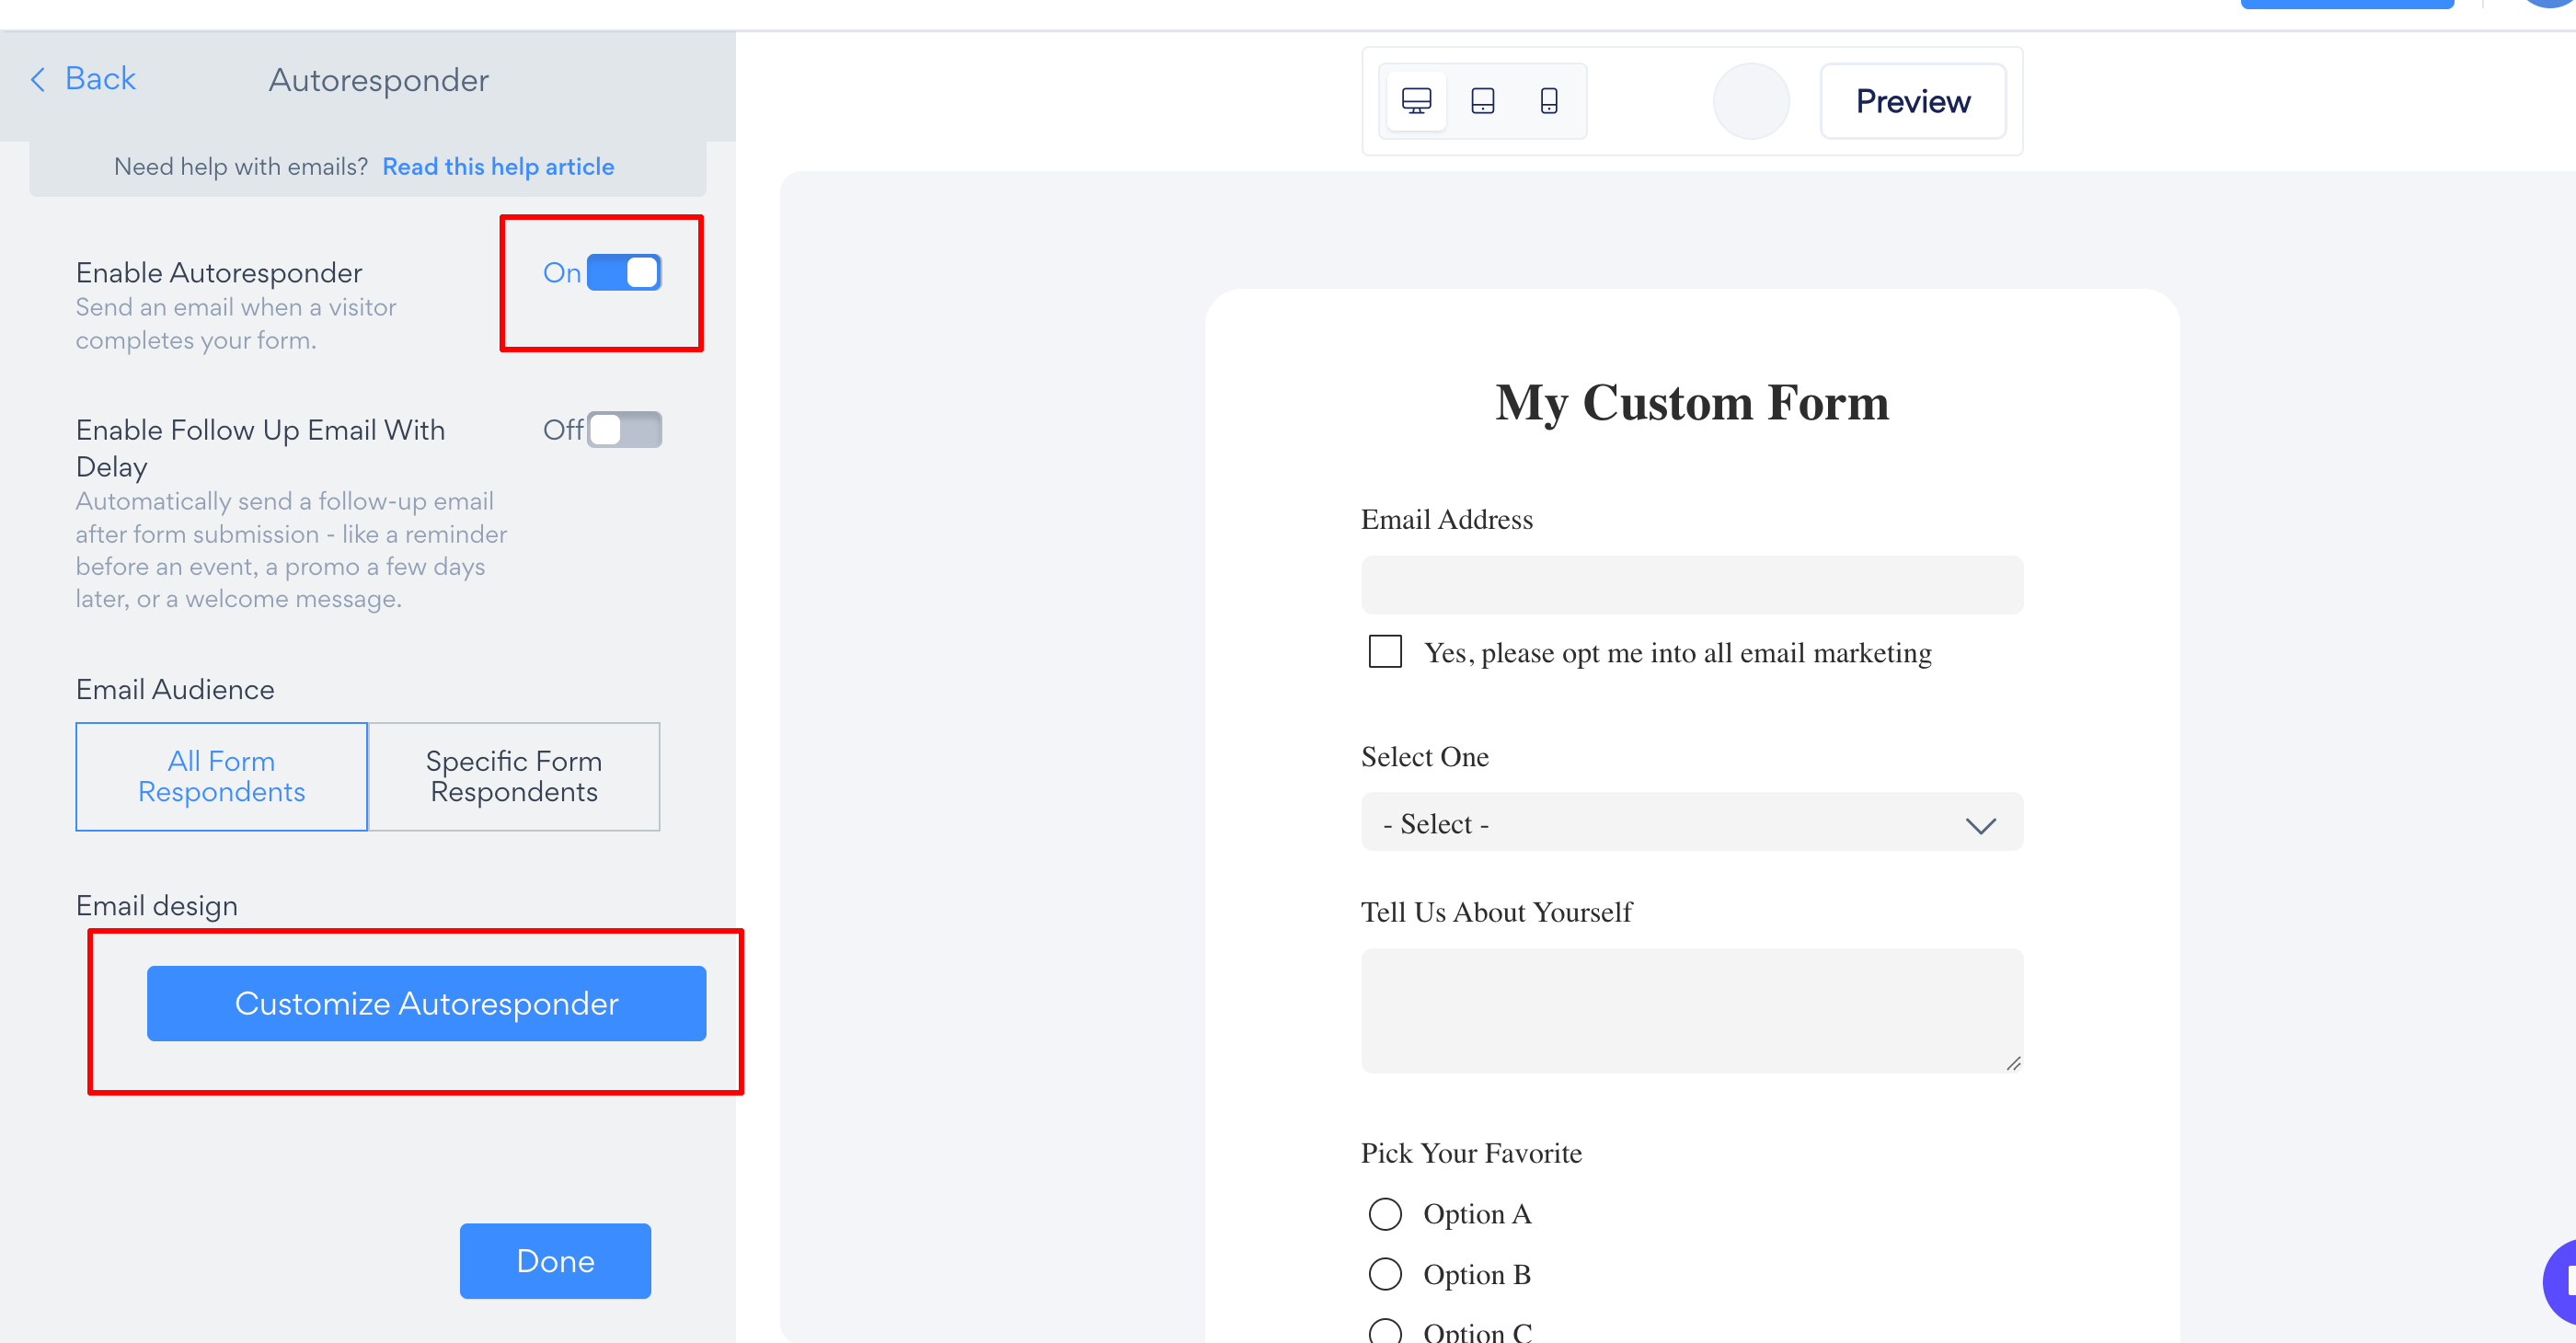This screenshot has height=1343, width=2576.
Task: Choose the Option B radio button
Action: pos(1385,1274)
